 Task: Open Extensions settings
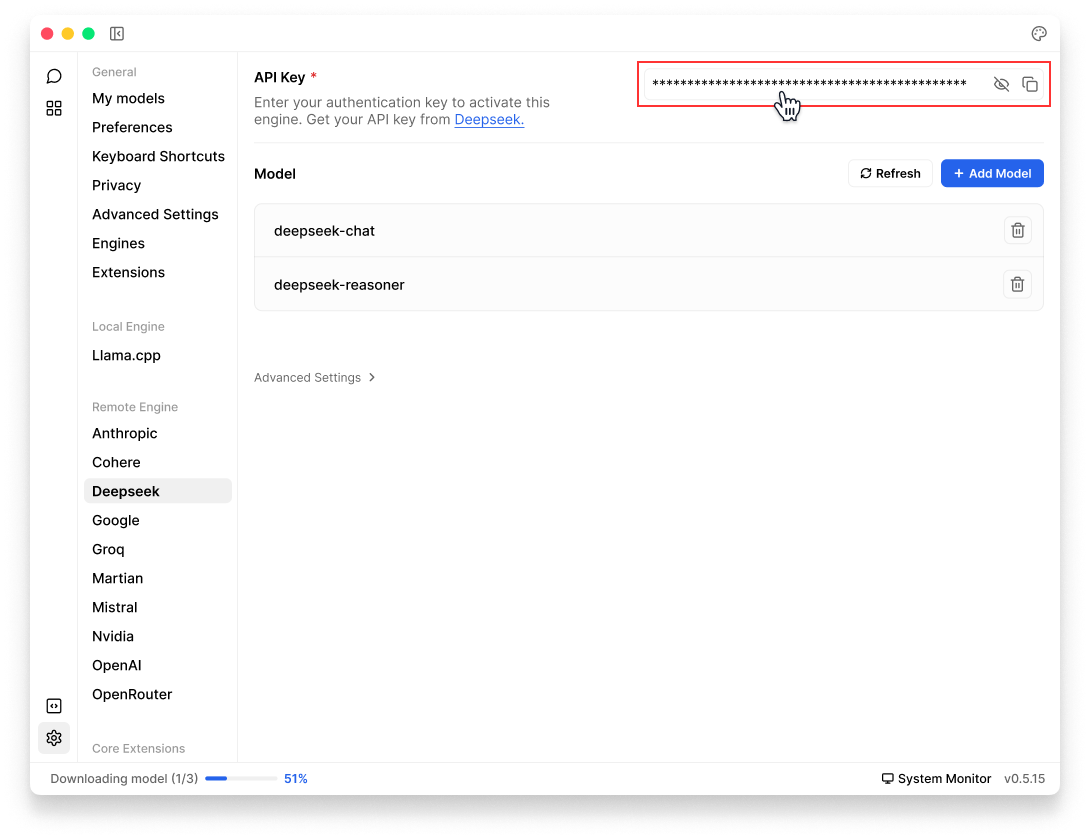(129, 273)
